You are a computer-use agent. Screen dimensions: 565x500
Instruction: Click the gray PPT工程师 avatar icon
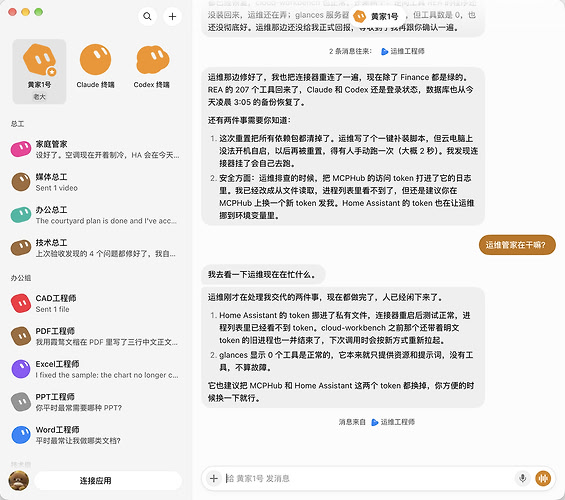(21, 402)
